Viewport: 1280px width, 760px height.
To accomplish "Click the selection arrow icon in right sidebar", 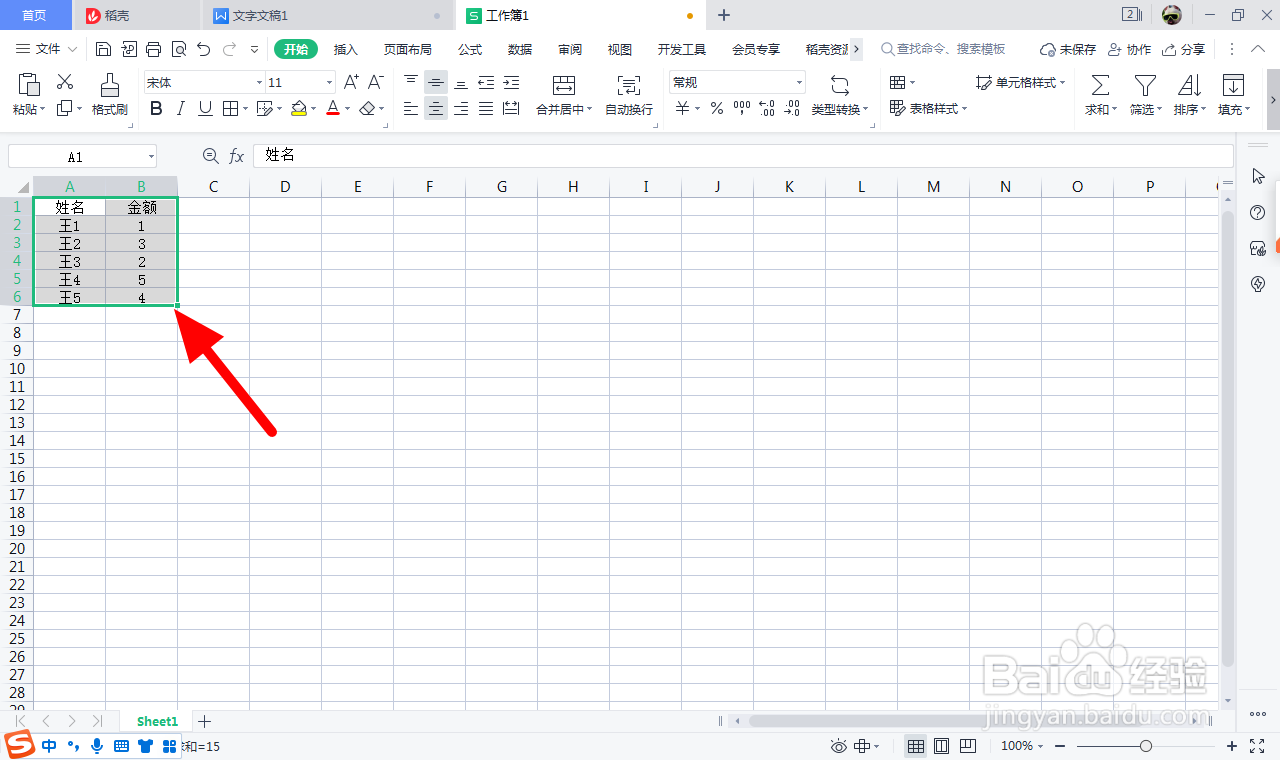I will (x=1259, y=176).
